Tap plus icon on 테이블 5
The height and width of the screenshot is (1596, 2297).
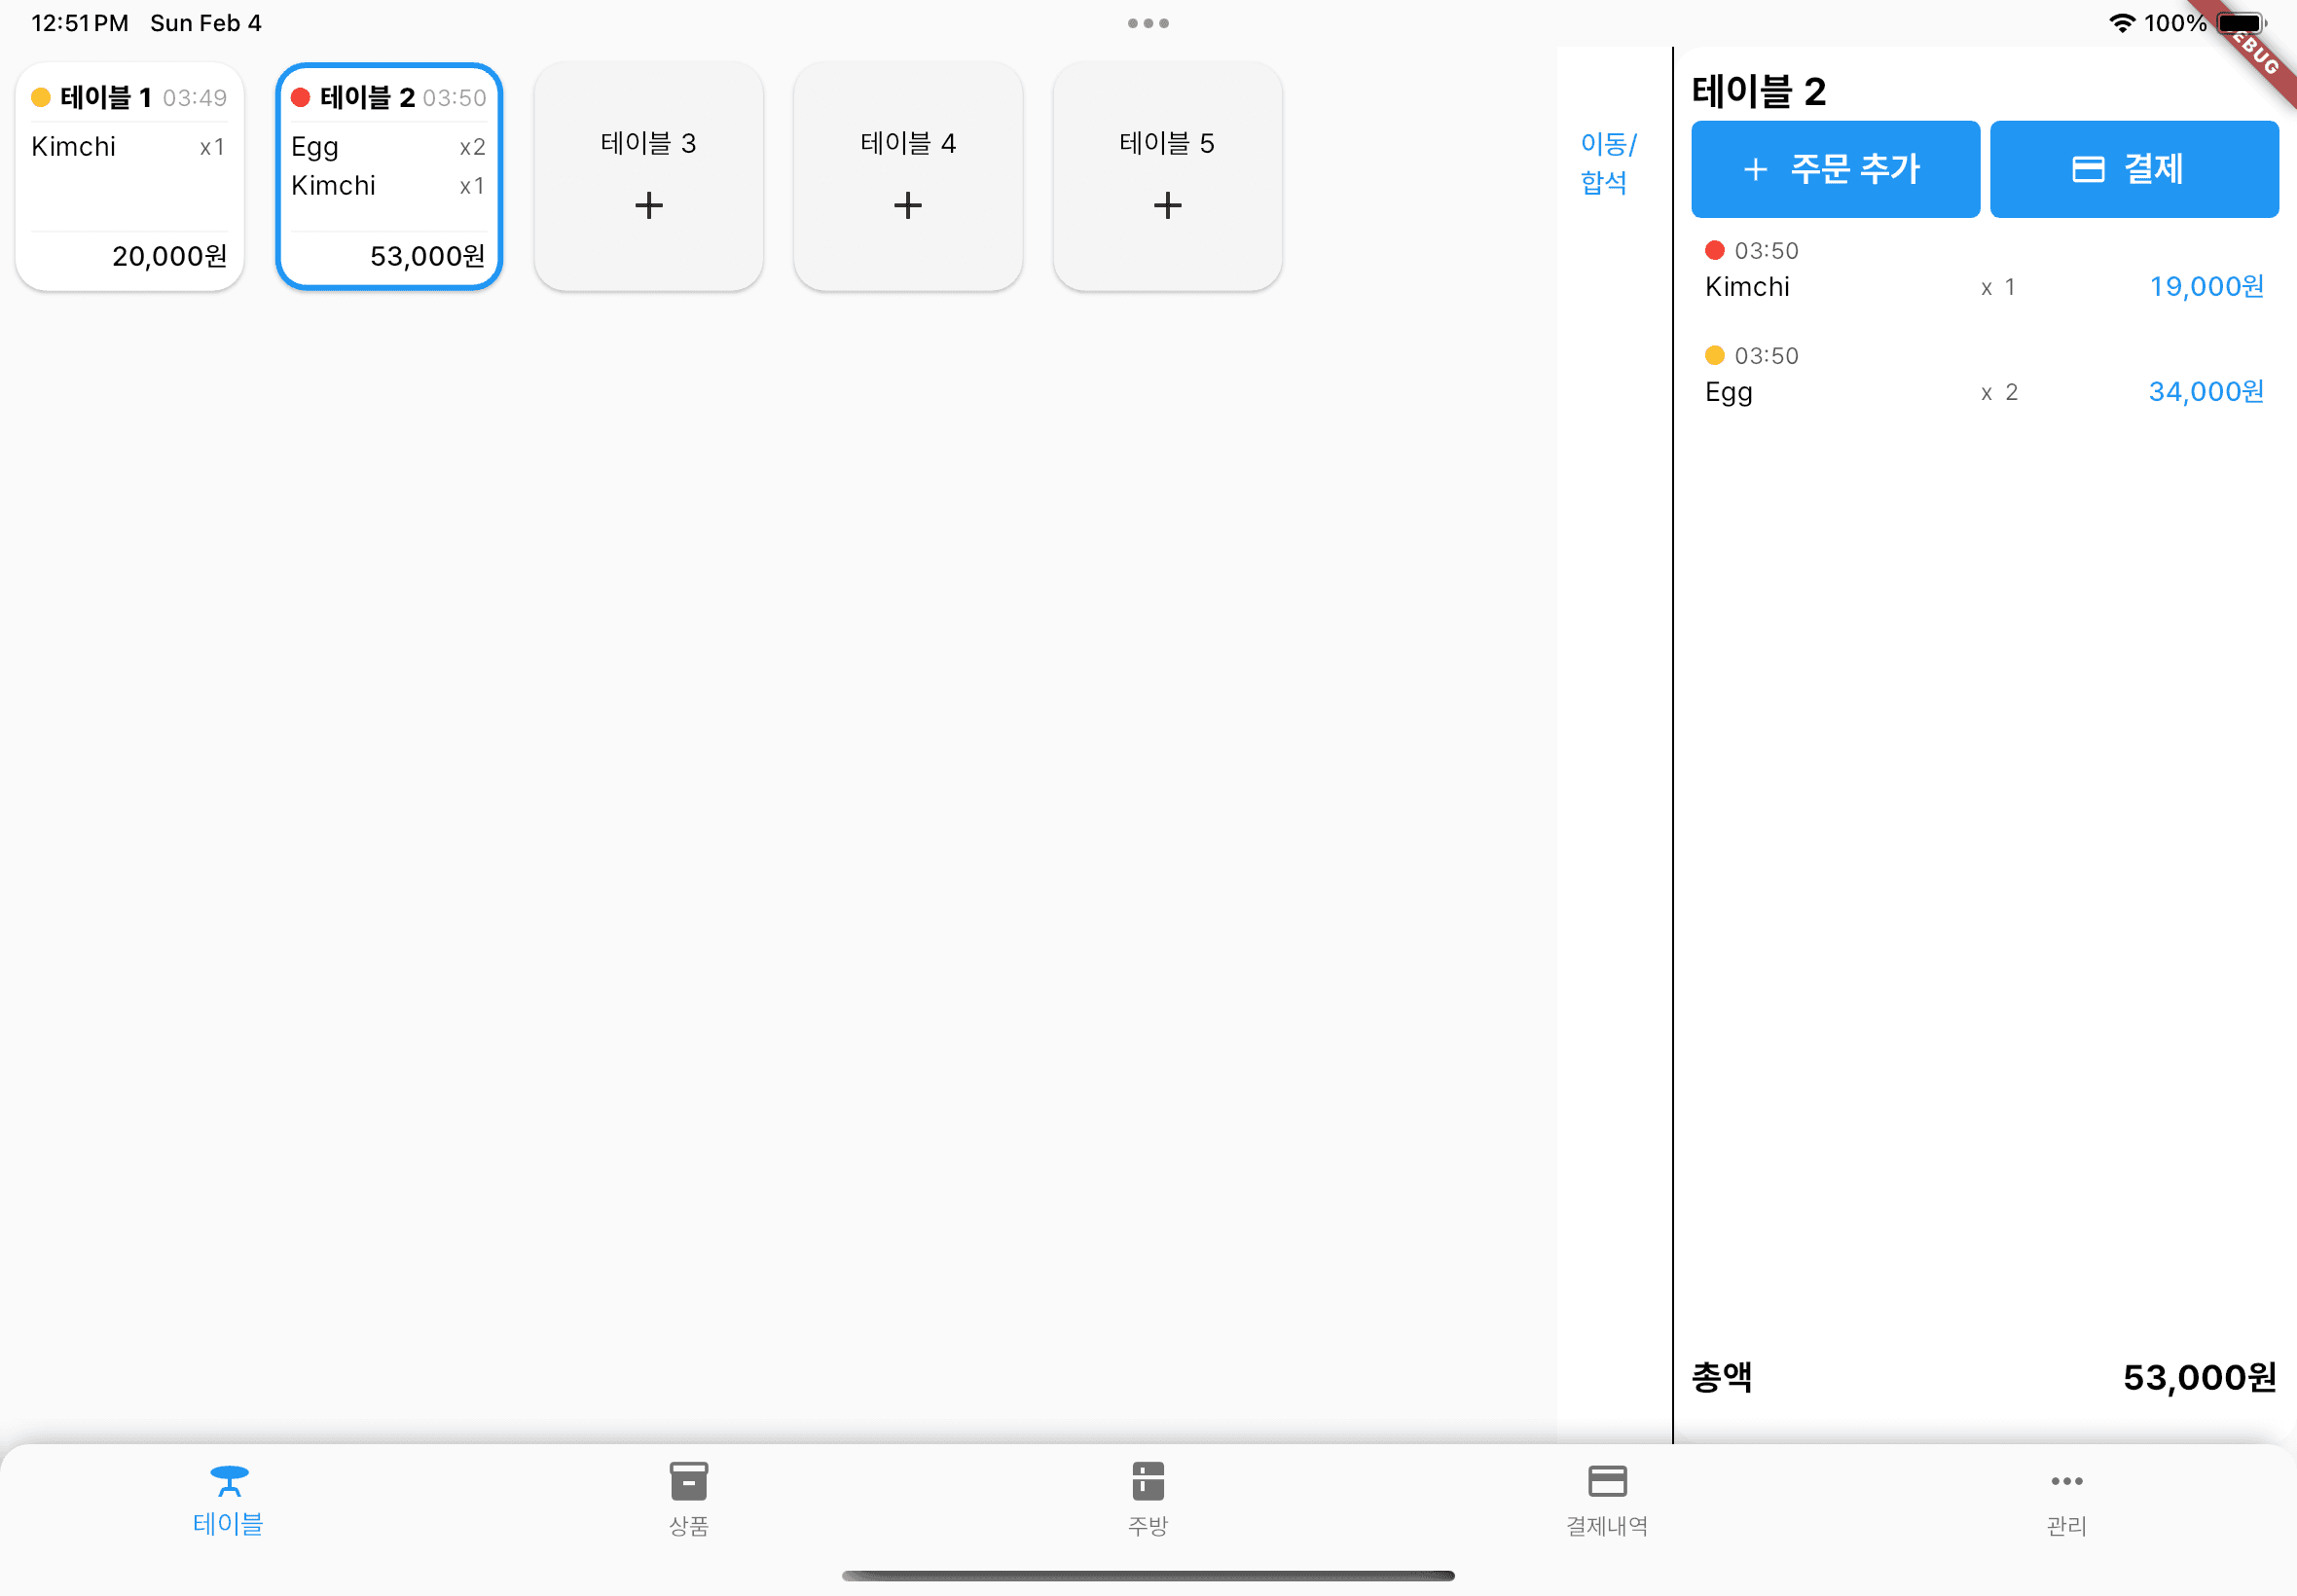(x=1167, y=206)
